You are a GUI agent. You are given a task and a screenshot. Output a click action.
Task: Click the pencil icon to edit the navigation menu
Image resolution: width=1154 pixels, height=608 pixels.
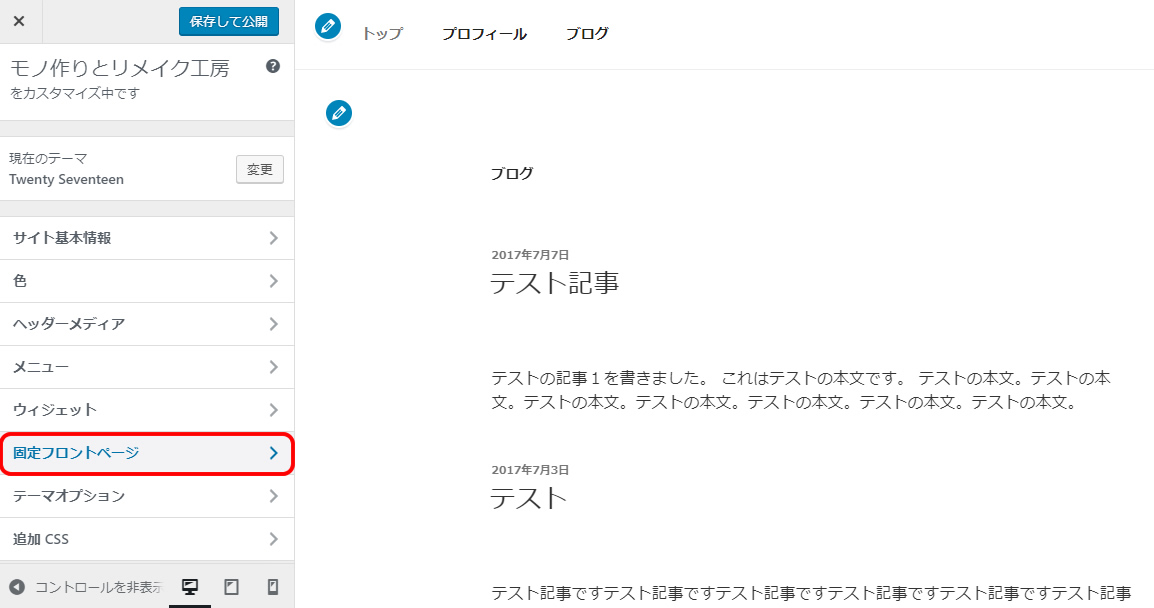(x=327, y=27)
